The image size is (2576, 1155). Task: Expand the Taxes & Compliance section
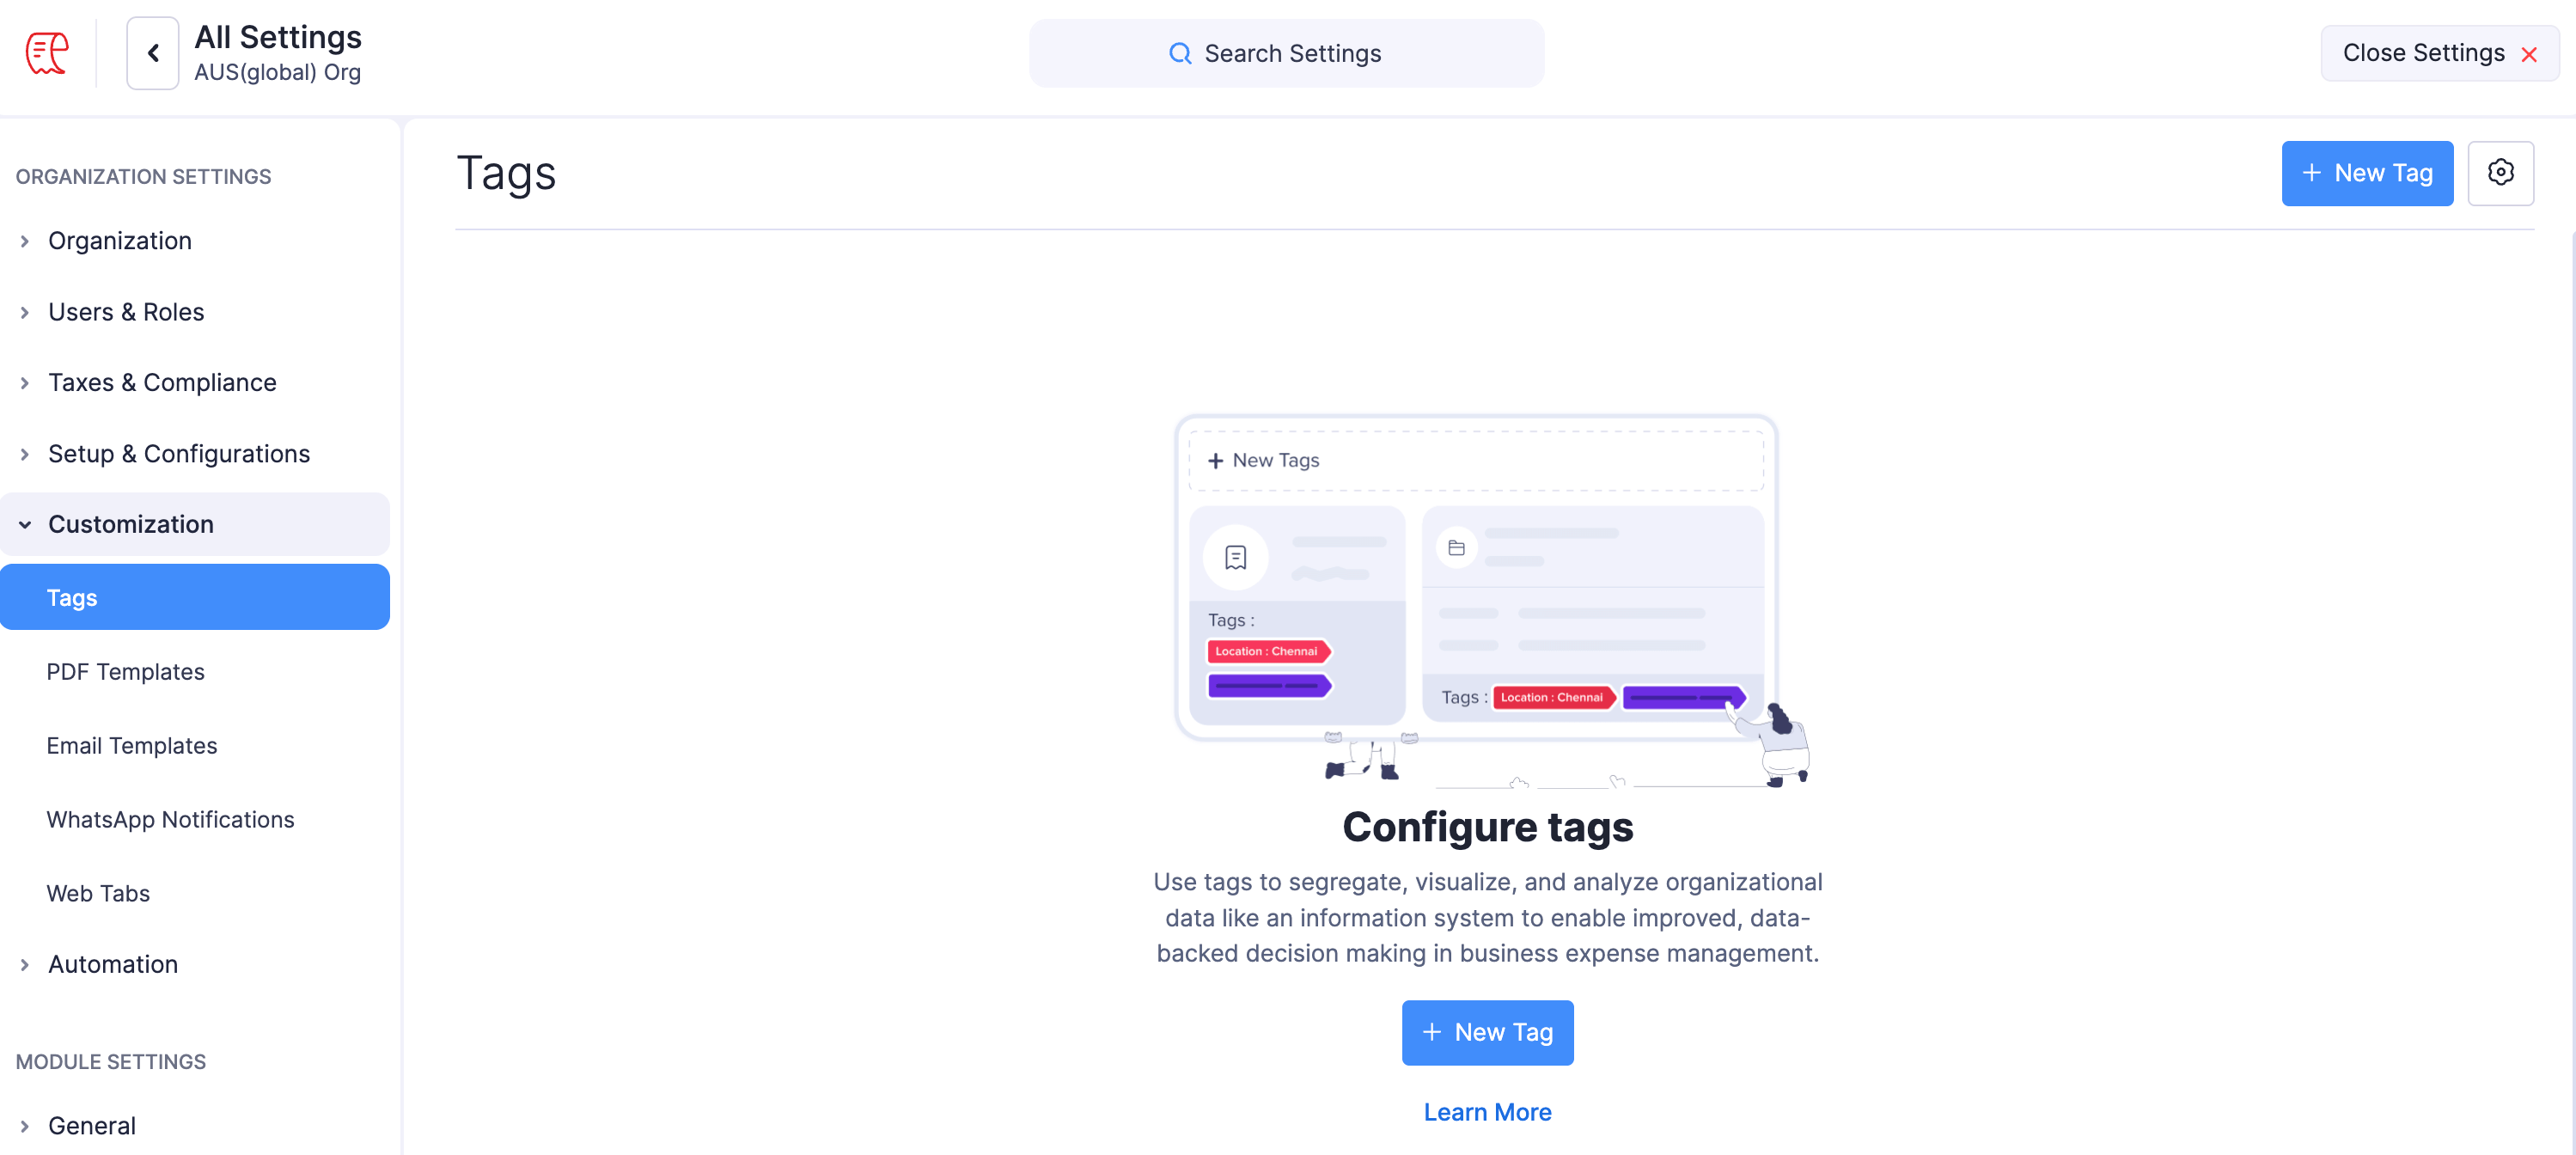tap(162, 382)
